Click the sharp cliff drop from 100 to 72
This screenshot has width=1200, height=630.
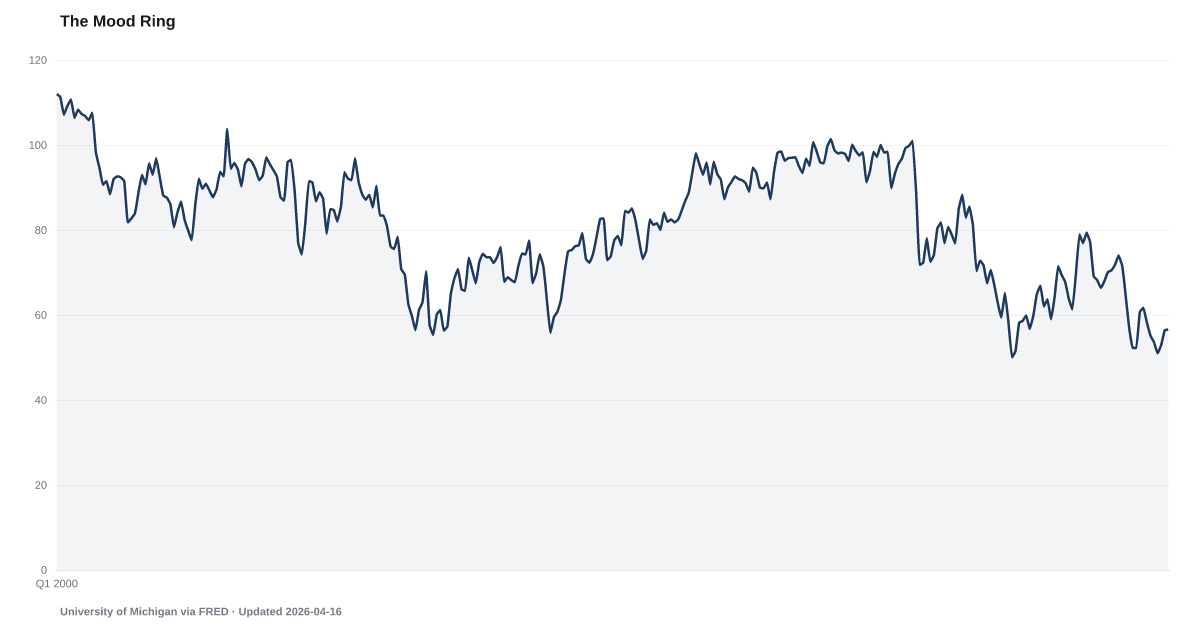click(x=918, y=200)
